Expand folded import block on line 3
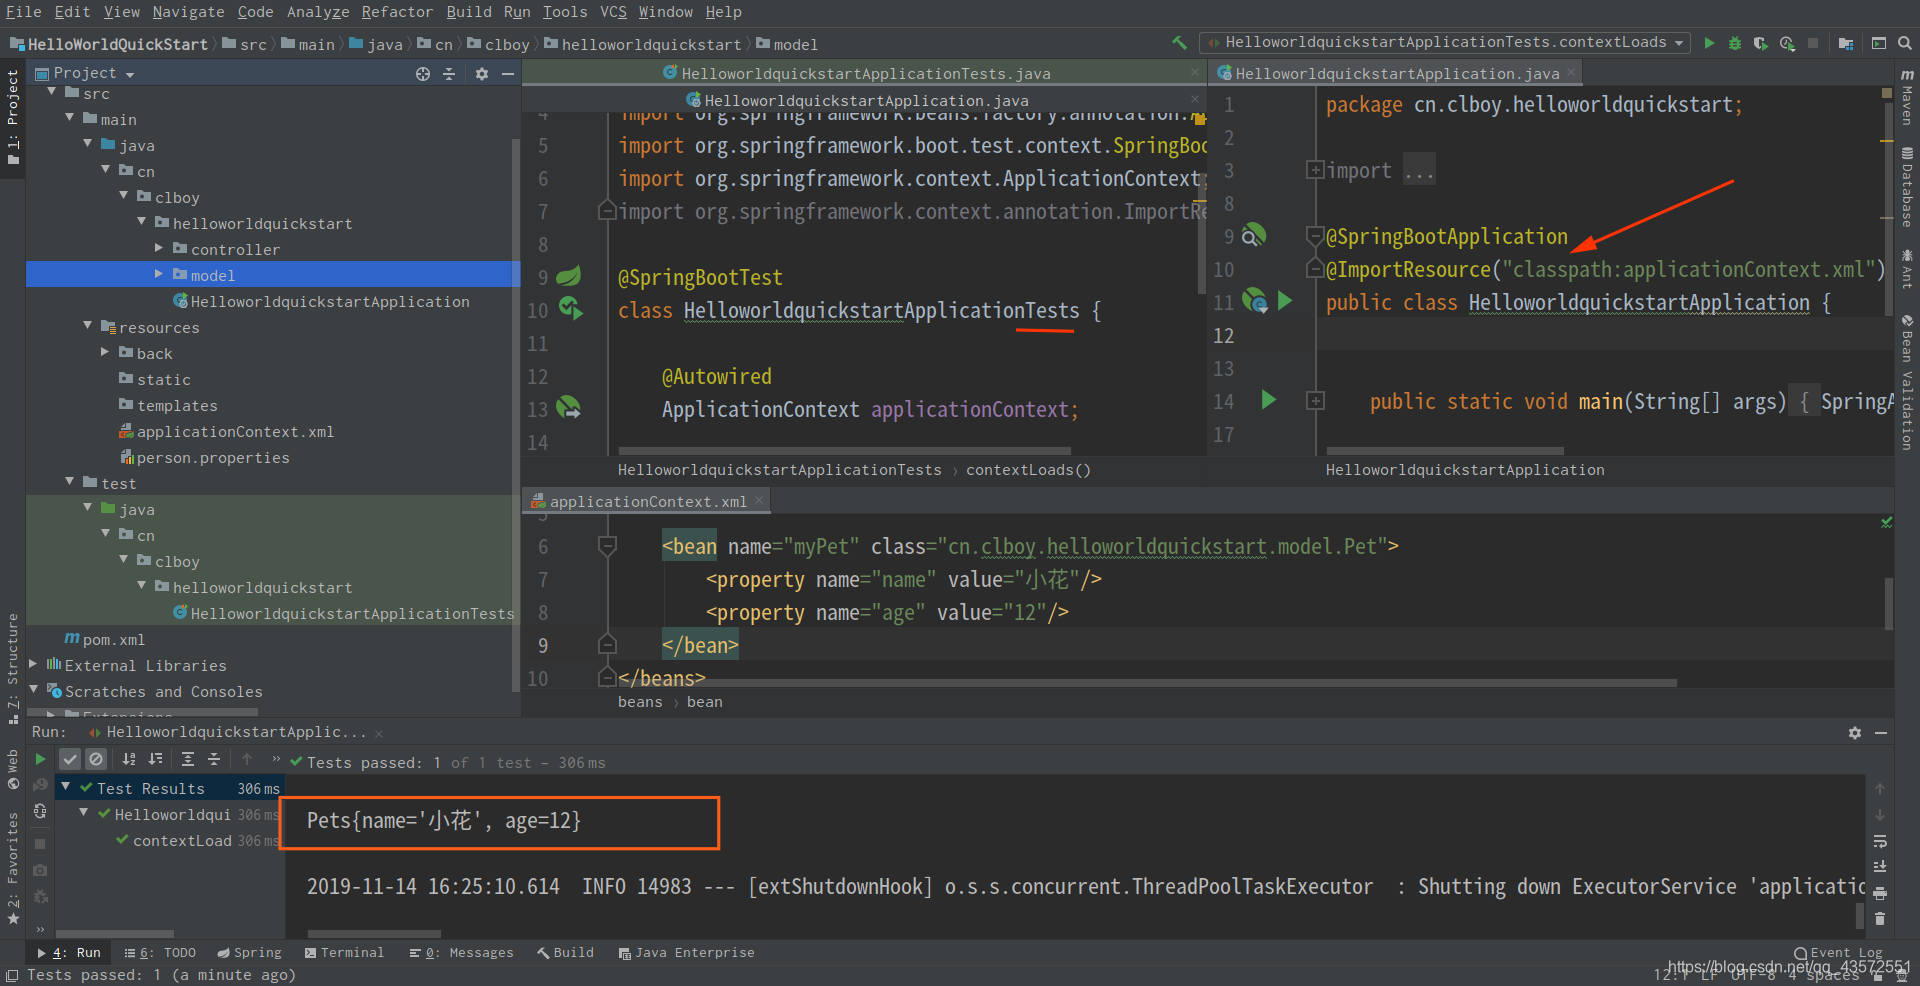Viewport: 1920px width, 986px height. 1315,170
